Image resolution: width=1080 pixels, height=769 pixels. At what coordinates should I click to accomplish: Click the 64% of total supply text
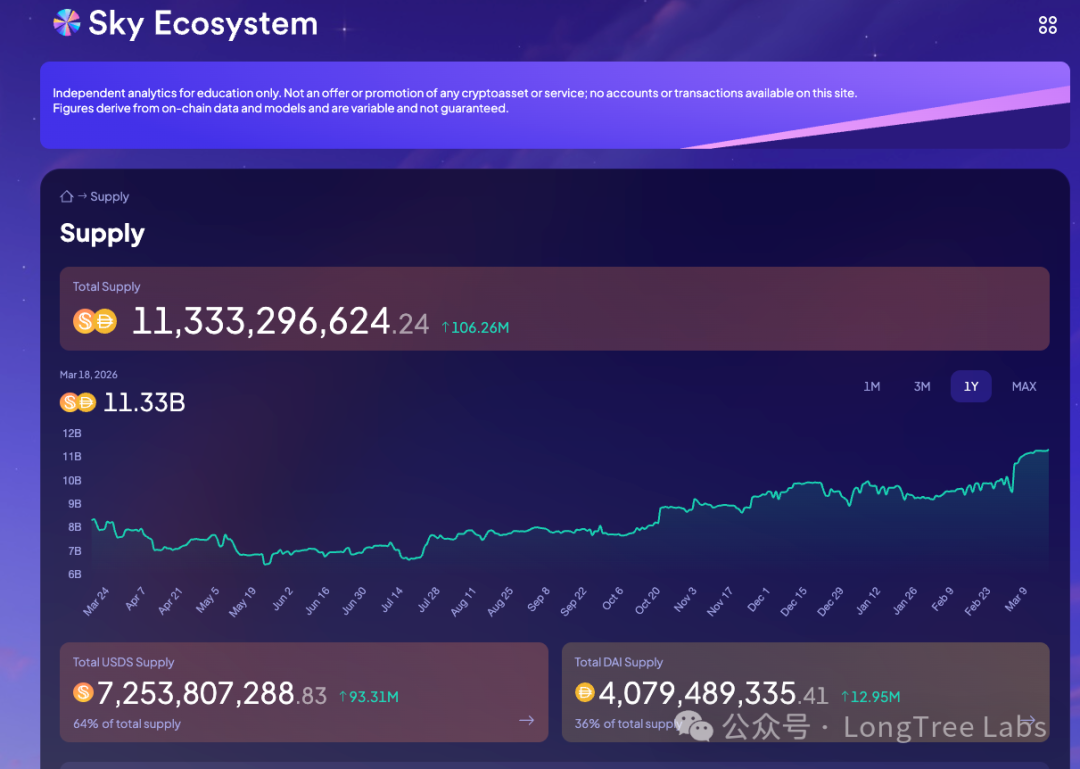pyautogui.click(x=127, y=724)
